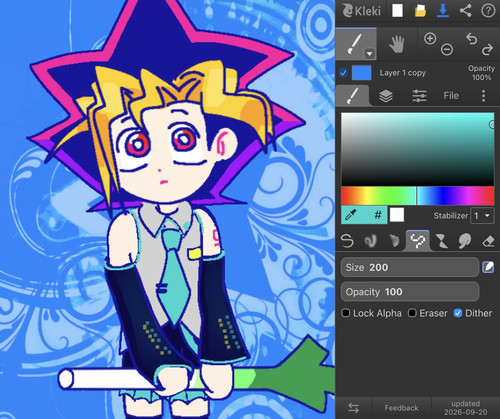500x419 pixels.
Task: Pick a shade in the color saturation area
Action: pos(417,149)
